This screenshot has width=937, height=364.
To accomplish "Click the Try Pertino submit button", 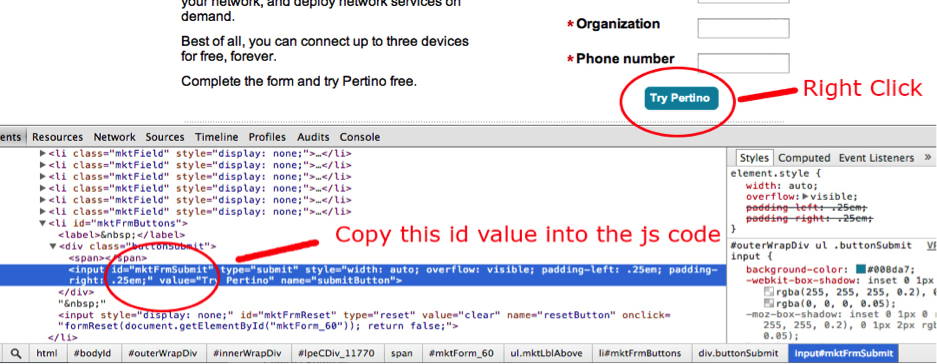I will click(680, 98).
